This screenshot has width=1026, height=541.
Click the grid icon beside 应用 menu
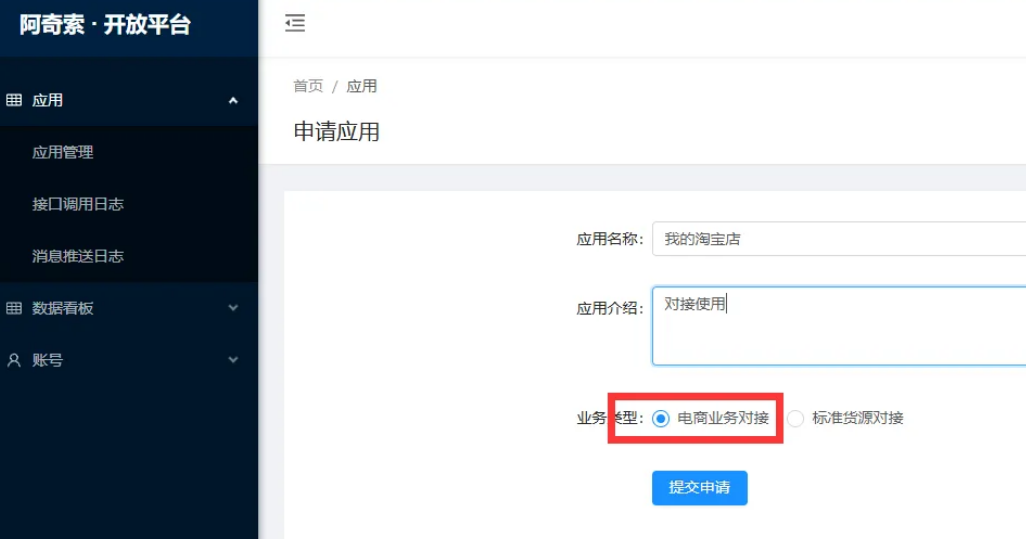point(14,100)
